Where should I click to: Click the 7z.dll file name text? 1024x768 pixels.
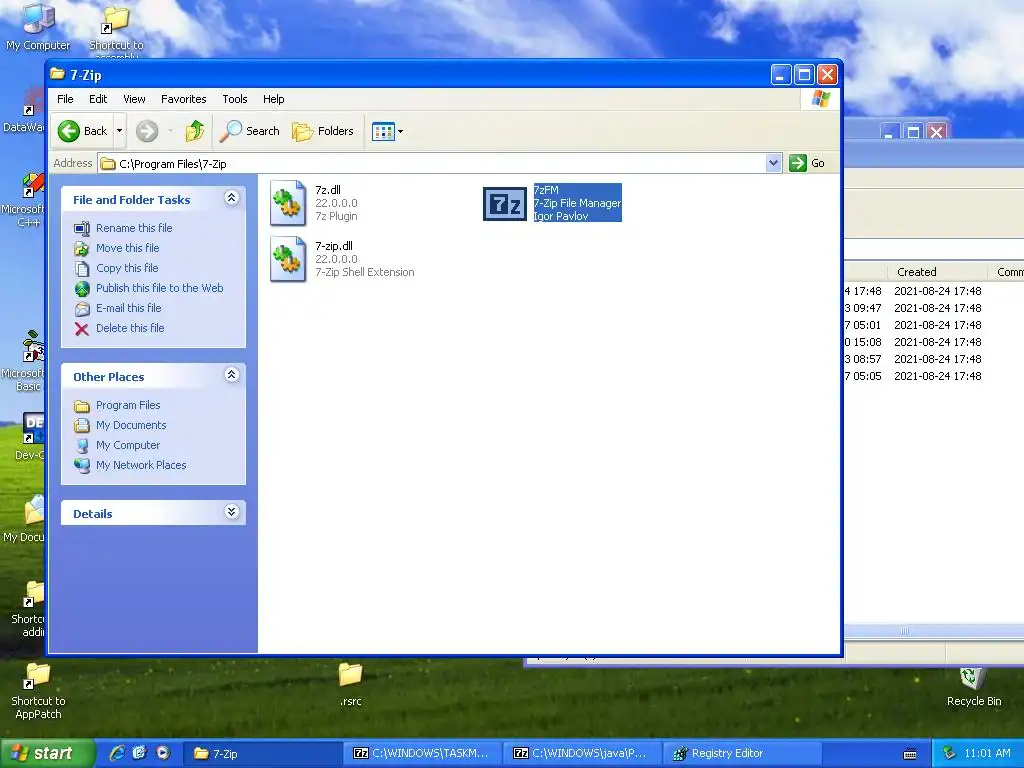[328, 190]
